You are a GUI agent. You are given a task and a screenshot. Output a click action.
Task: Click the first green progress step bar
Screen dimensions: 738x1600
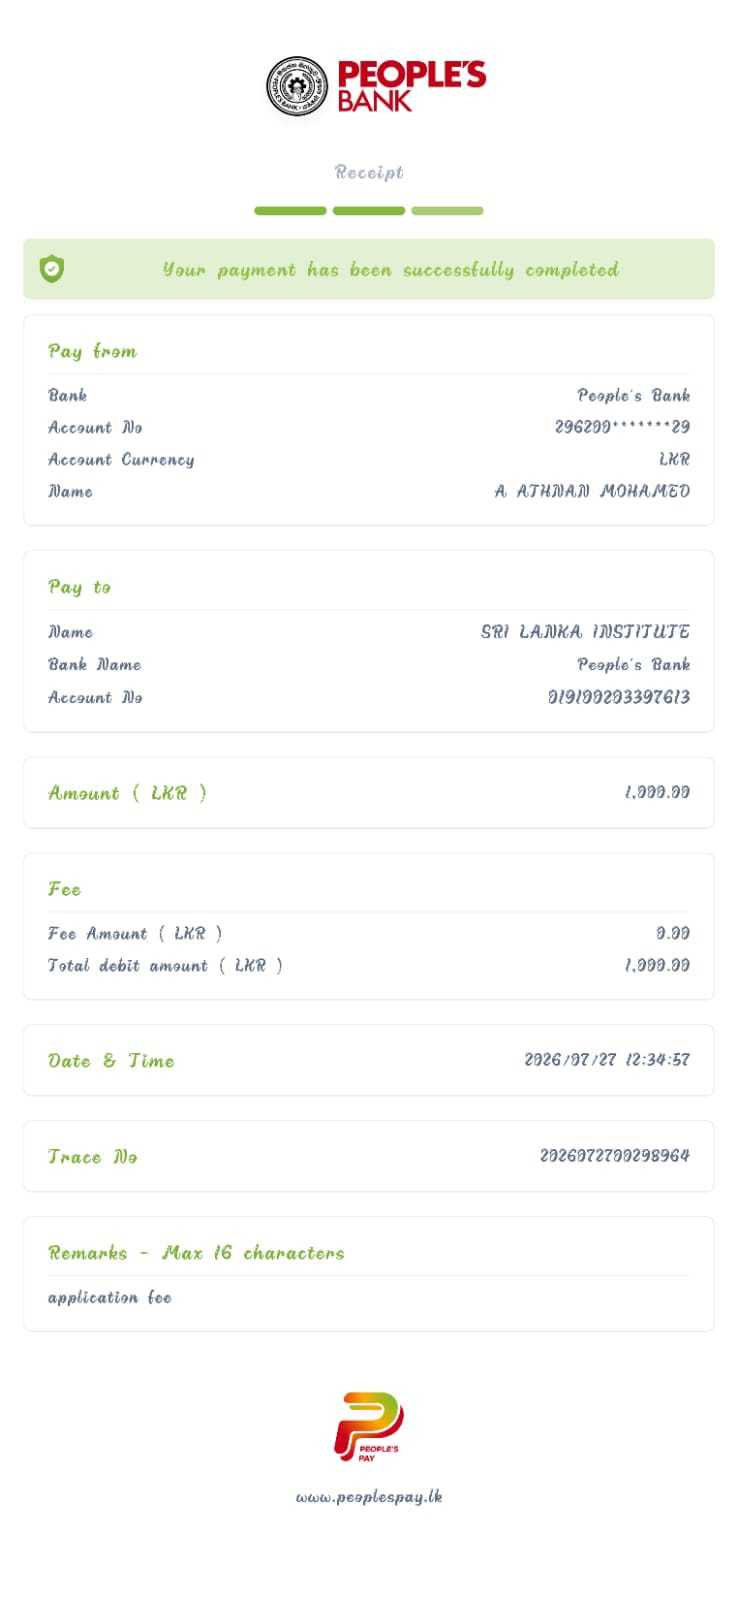(290, 211)
